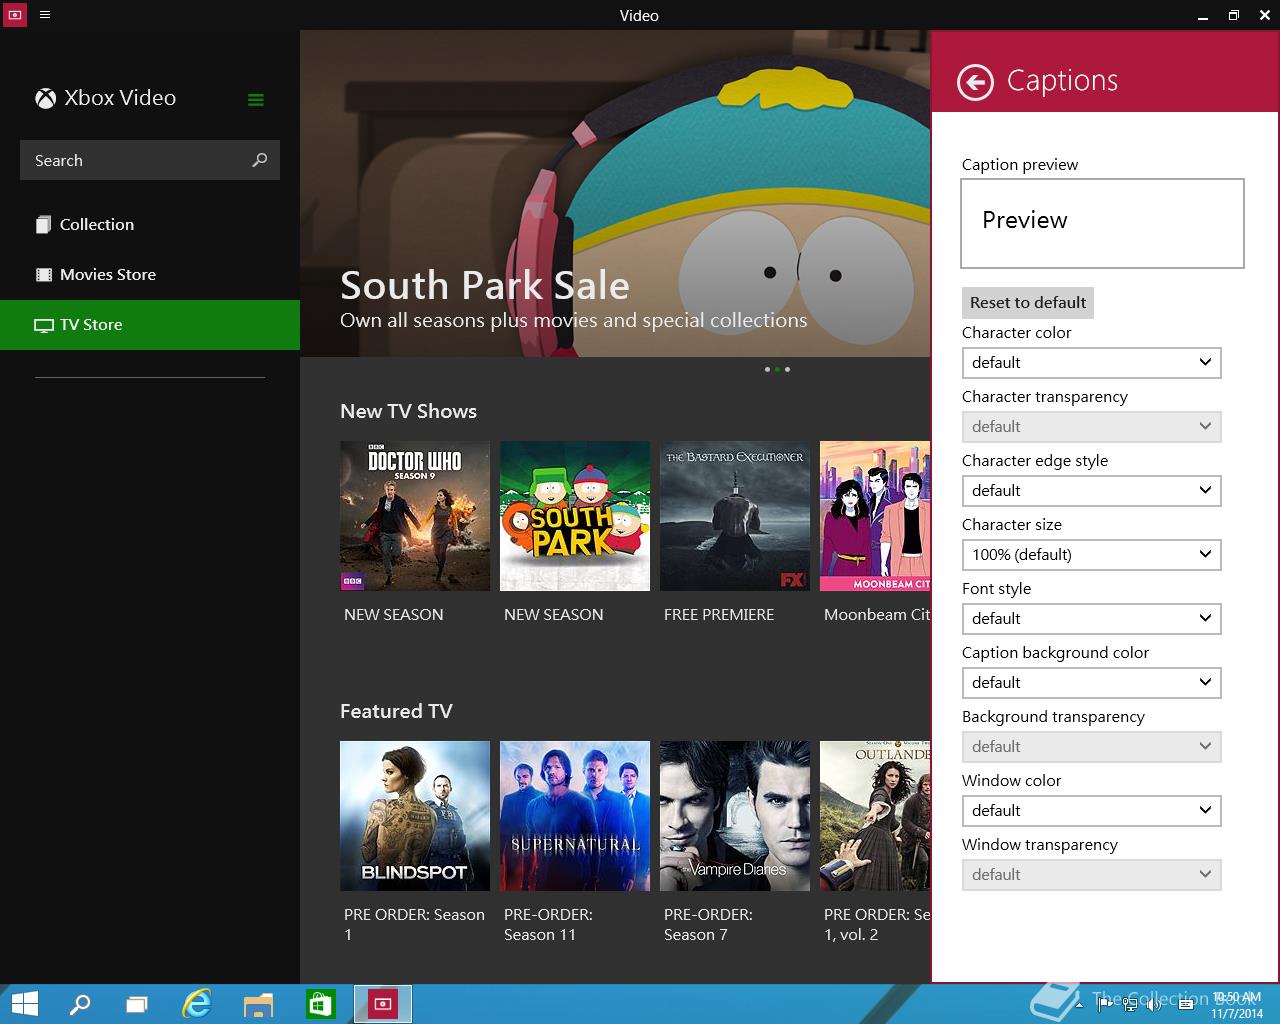The width and height of the screenshot is (1280, 1024).
Task: Open the Character size dropdown
Action: coord(1091,554)
